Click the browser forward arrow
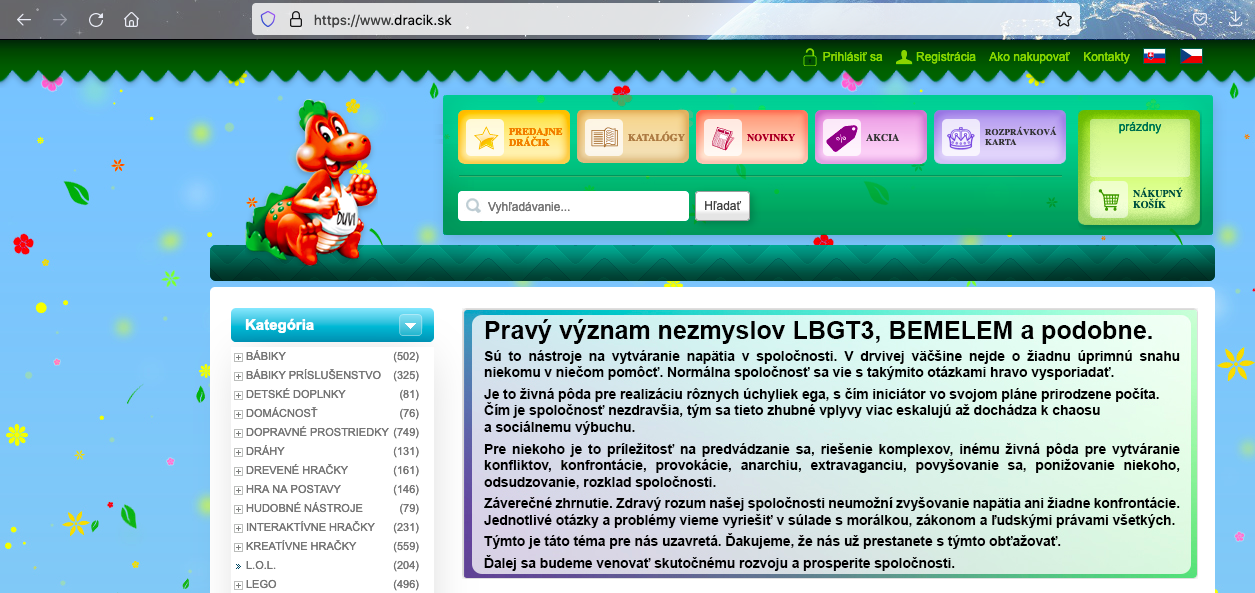Viewport: 1255px width, 593px height. click(x=60, y=19)
